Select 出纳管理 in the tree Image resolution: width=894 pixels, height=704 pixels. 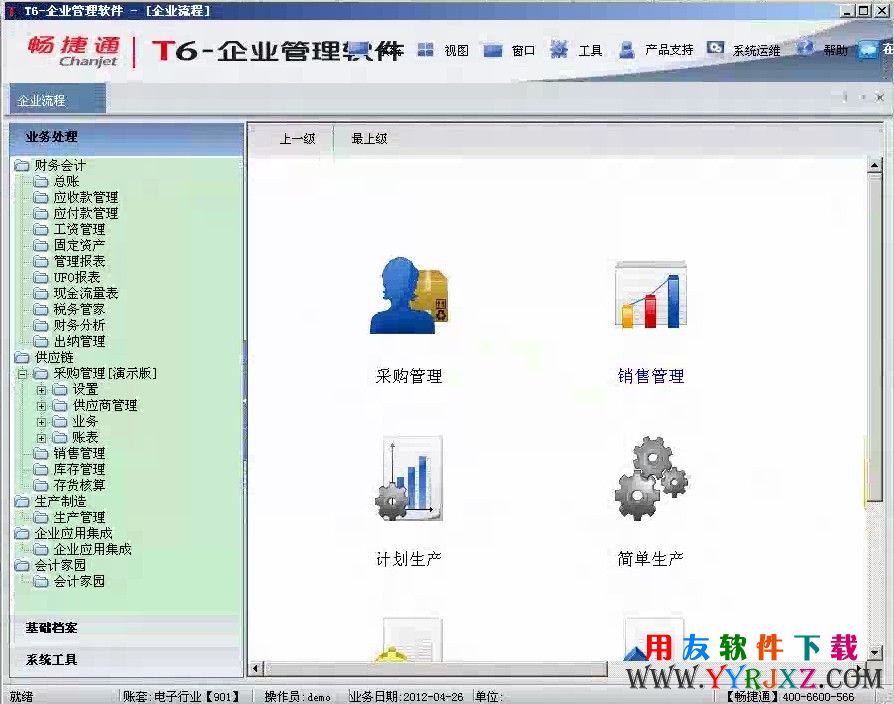point(79,341)
